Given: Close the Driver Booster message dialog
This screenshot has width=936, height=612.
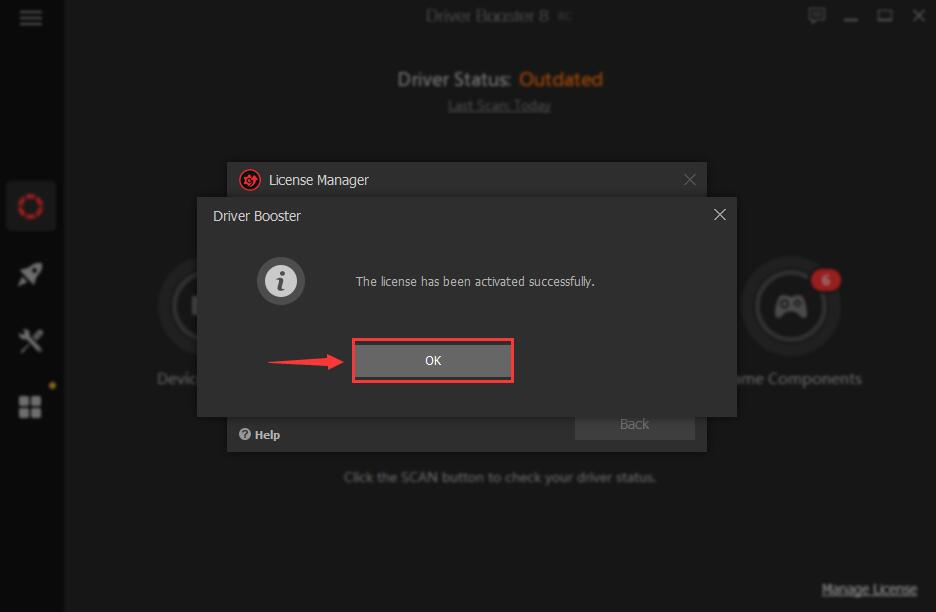Looking at the screenshot, I should pyautogui.click(x=720, y=215).
